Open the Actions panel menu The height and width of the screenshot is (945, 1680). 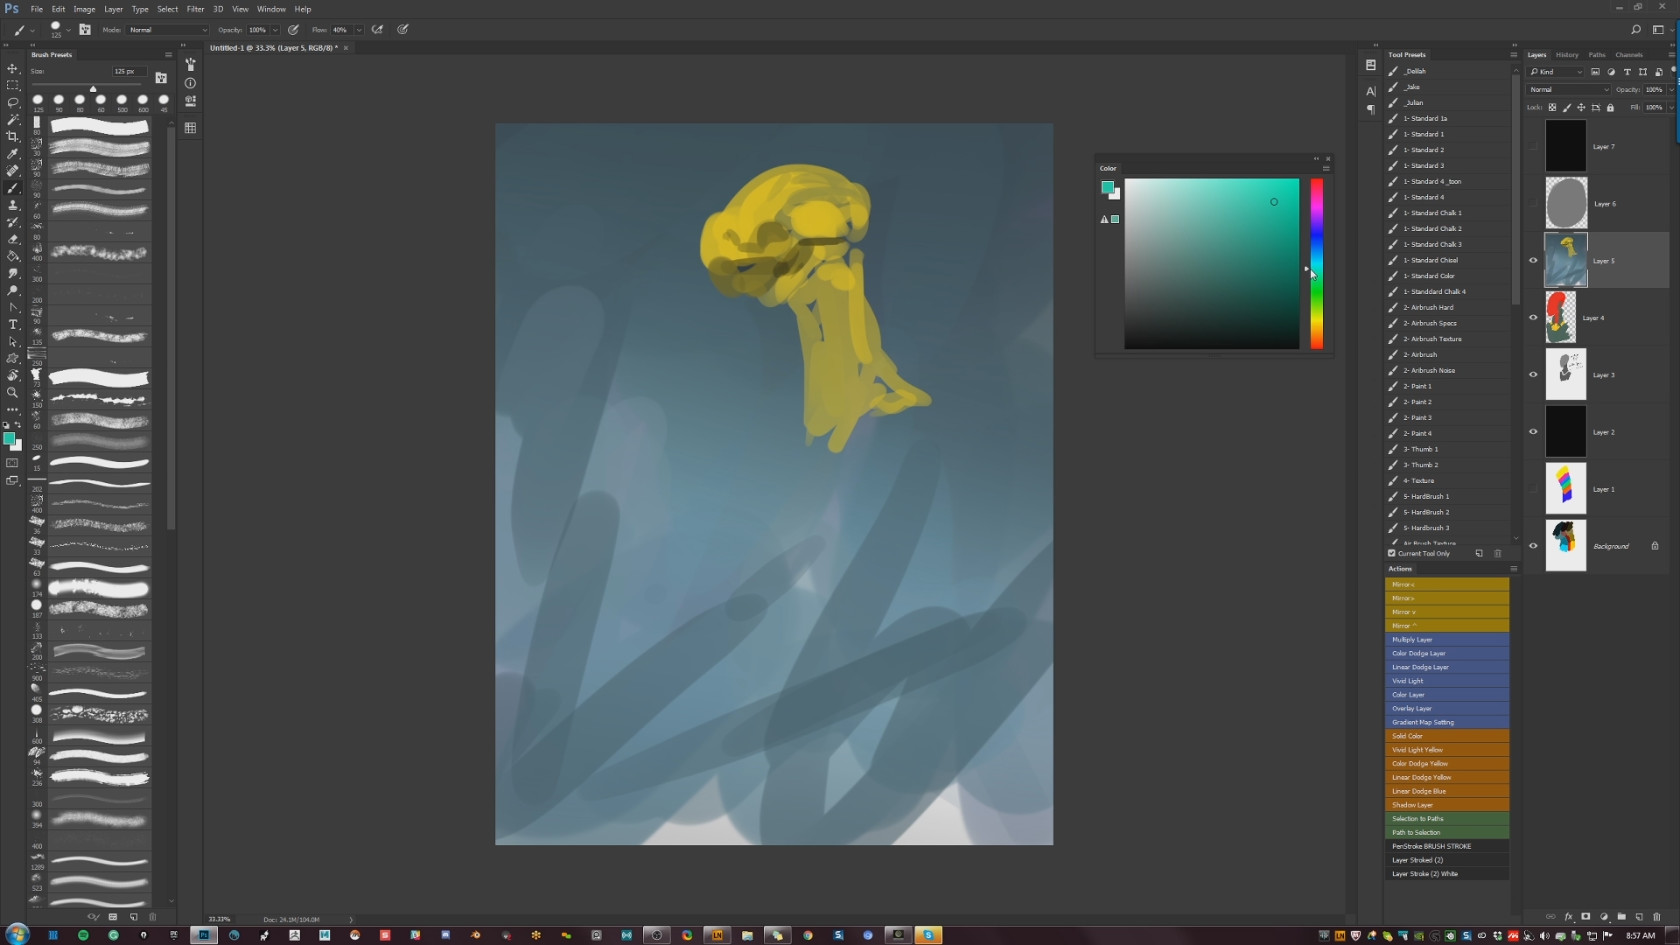[1514, 569]
